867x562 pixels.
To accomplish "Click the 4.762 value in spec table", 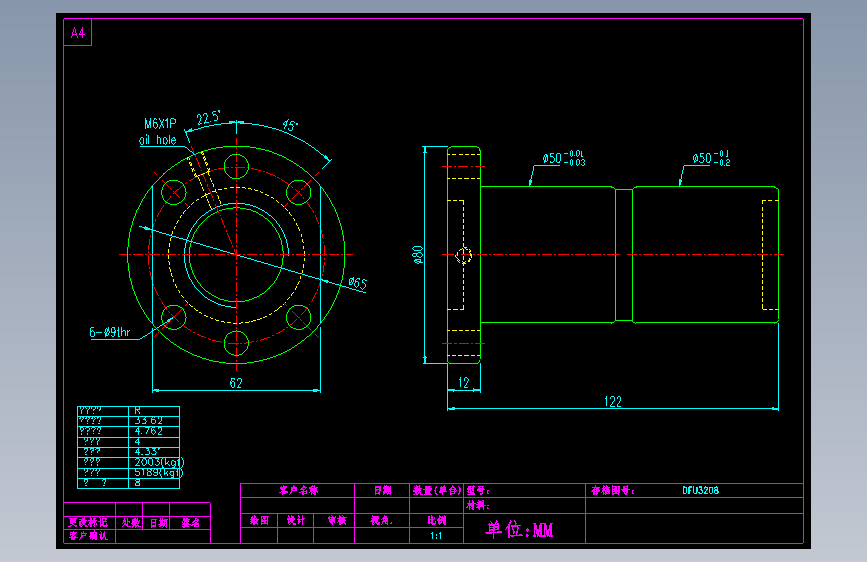I will [149, 431].
